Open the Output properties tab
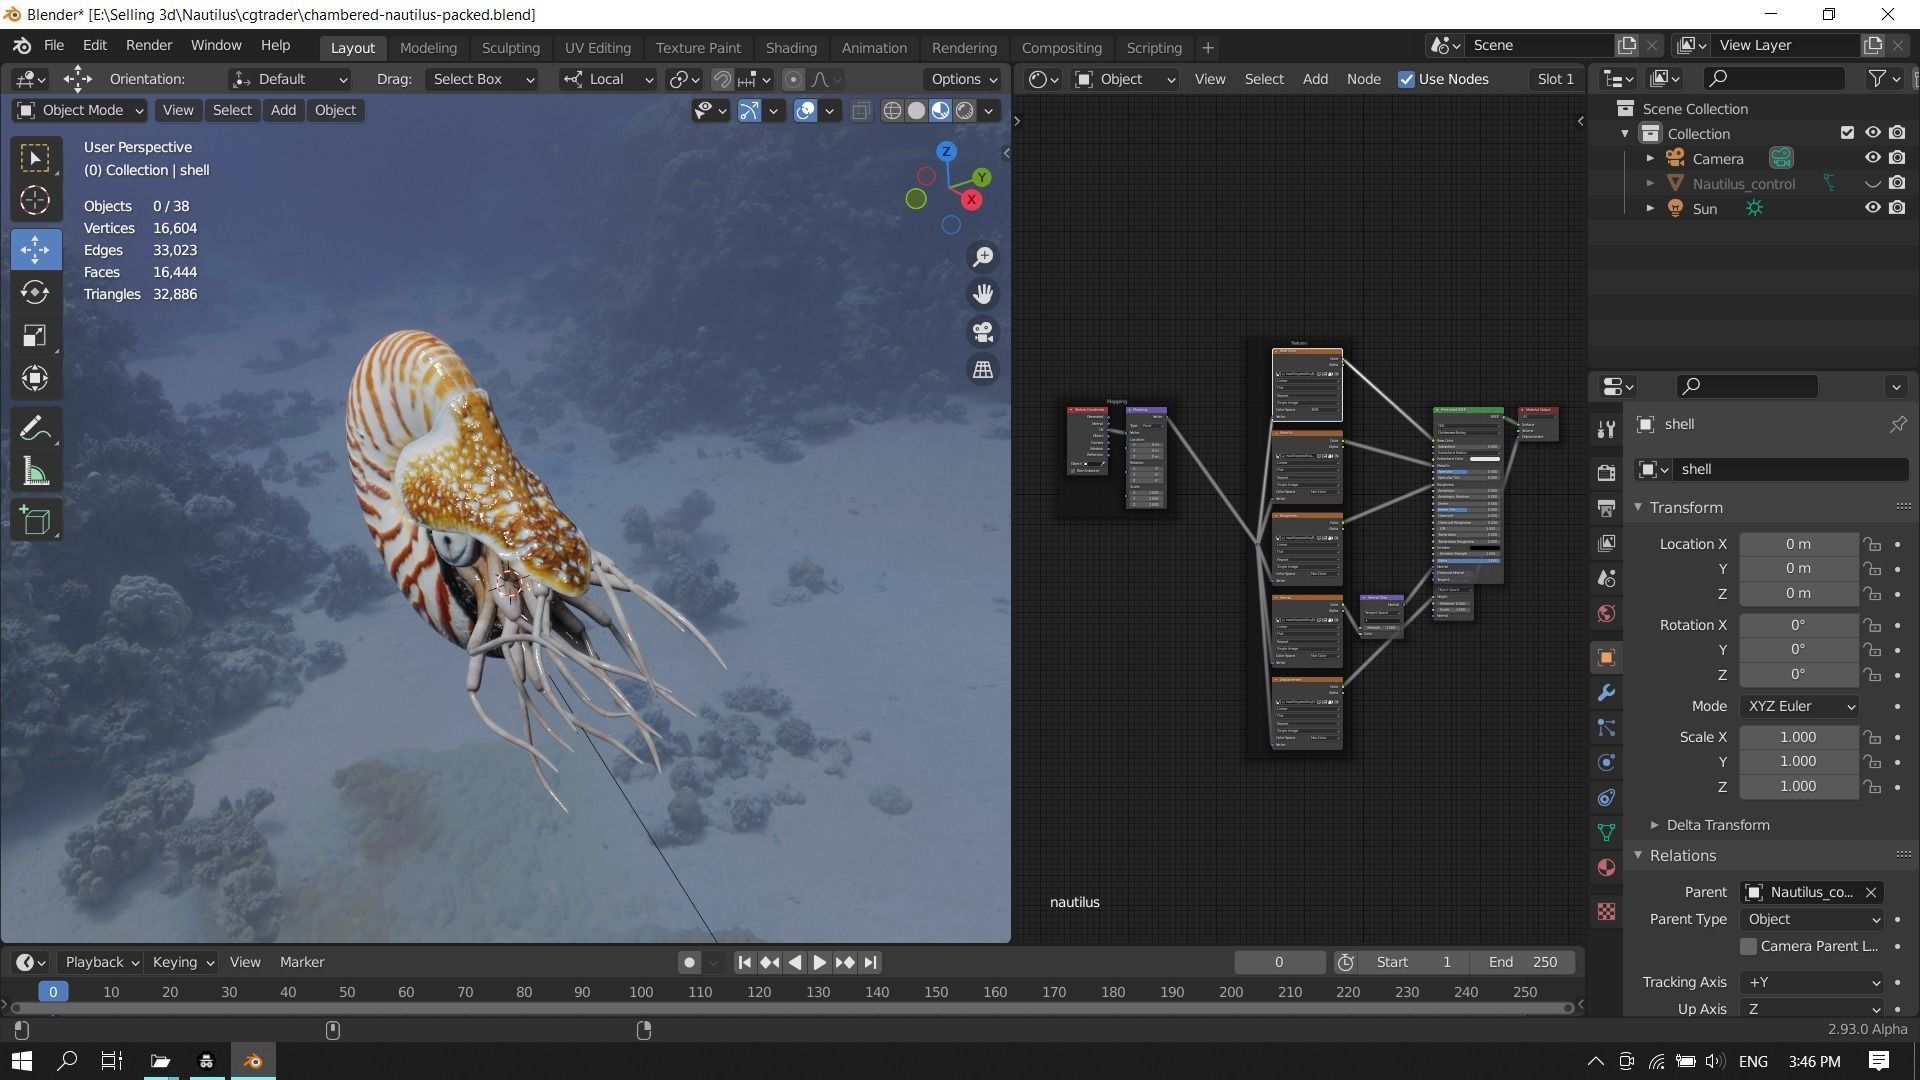The height and width of the screenshot is (1080, 1920). [x=1606, y=508]
